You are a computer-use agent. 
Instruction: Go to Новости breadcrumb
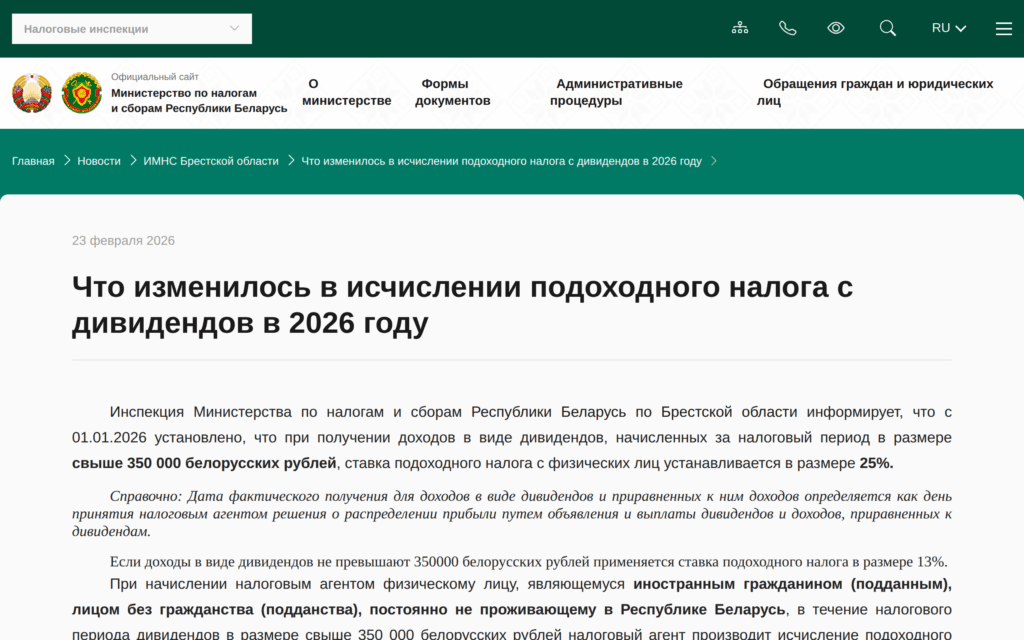click(x=99, y=161)
